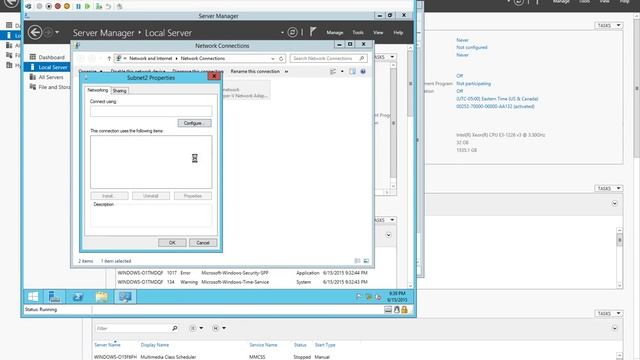The image size is (640, 360).
Task: Open Windows Start button in VM taskbar
Action: tap(33, 297)
